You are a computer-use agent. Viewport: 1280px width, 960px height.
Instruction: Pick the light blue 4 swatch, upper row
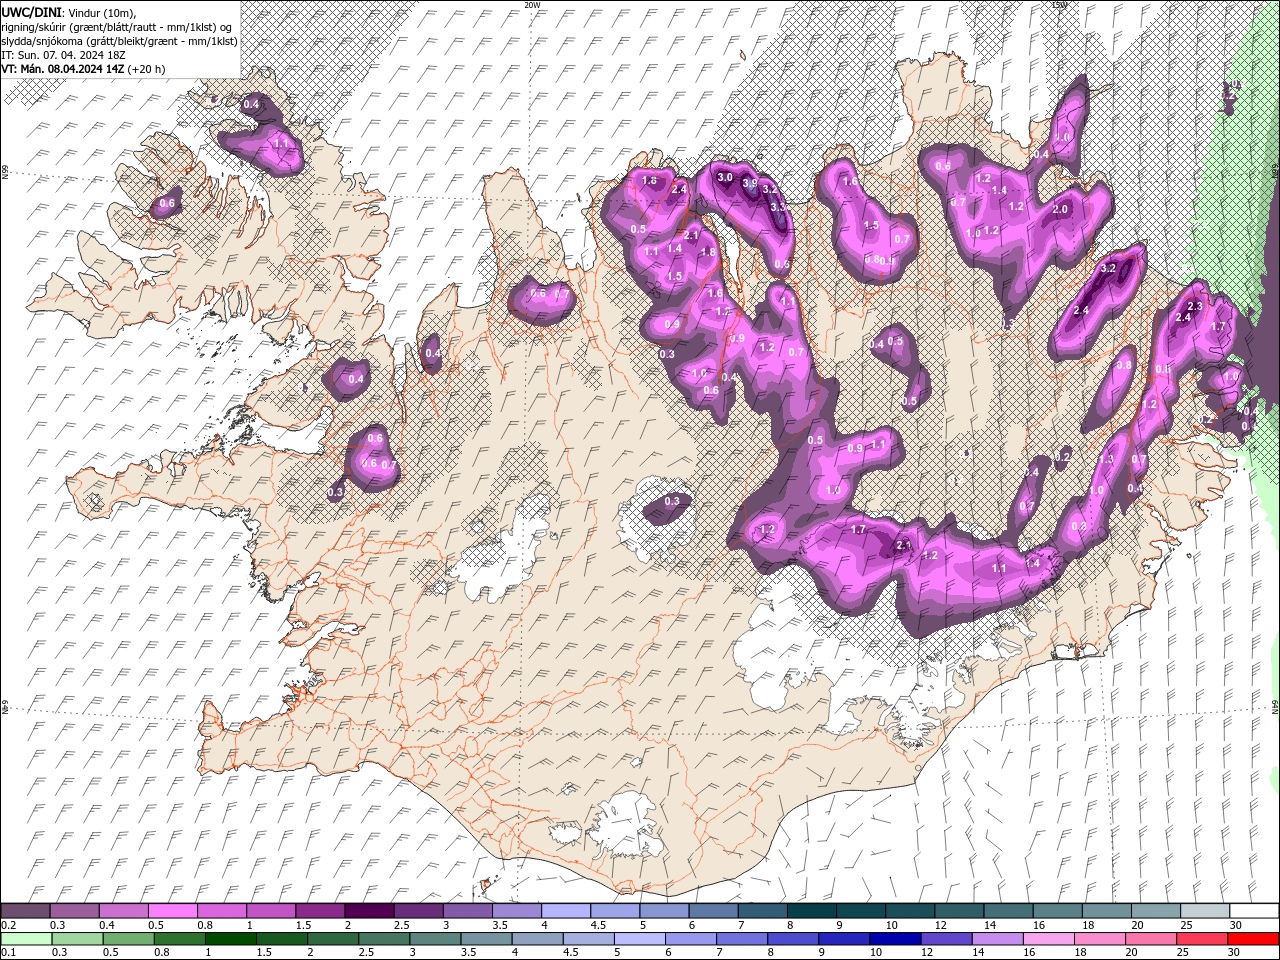click(566, 910)
